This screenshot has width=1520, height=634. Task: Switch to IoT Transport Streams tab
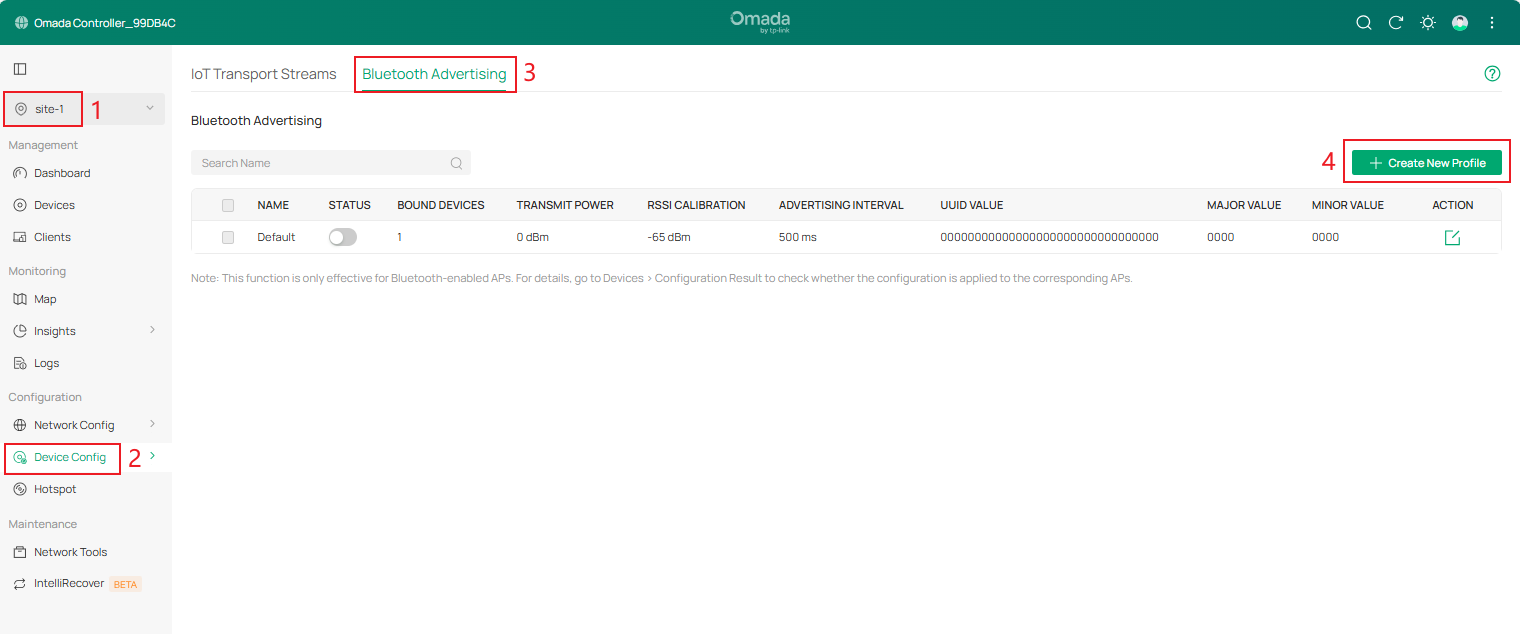pos(264,74)
